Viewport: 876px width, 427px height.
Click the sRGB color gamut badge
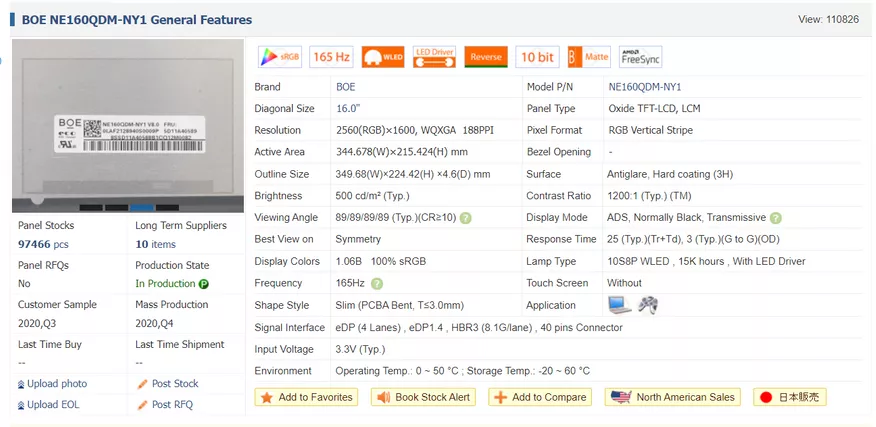coord(280,57)
